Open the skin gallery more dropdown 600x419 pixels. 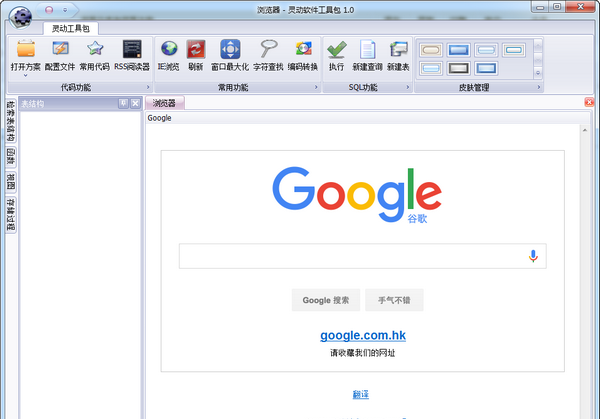(x=538, y=73)
